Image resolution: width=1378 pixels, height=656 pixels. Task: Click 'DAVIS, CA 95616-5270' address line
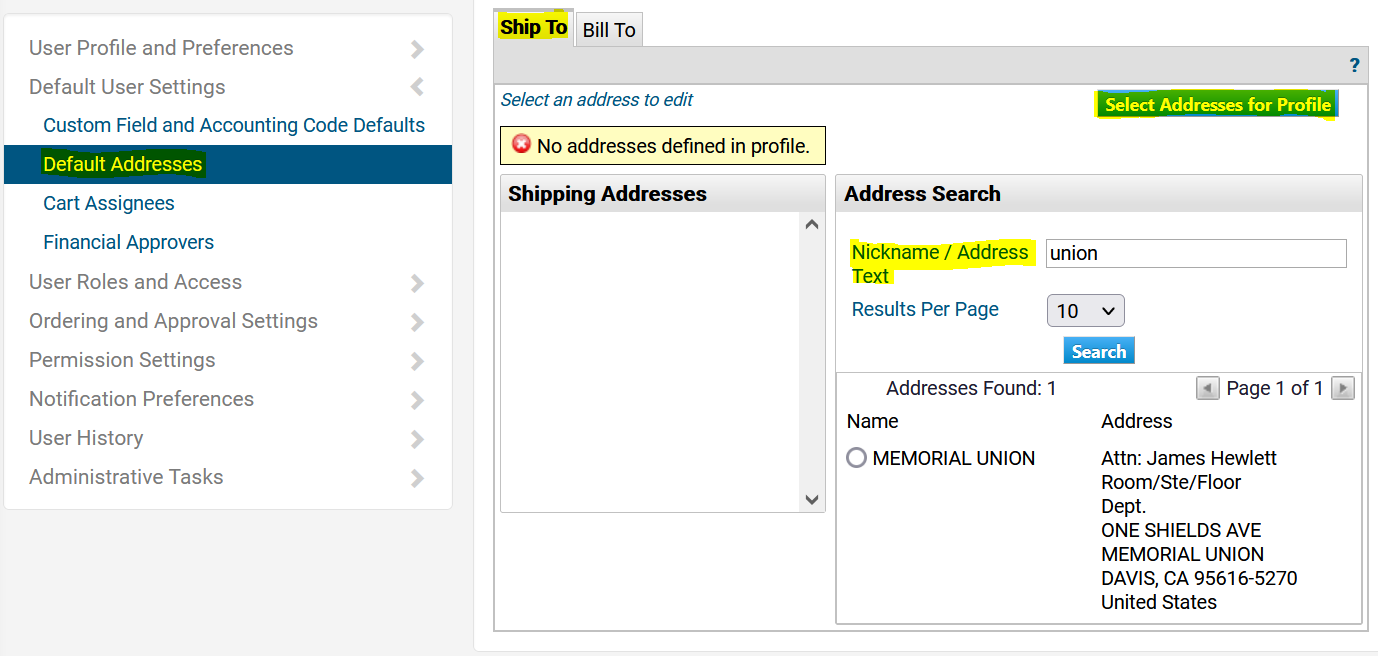(1199, 578)
